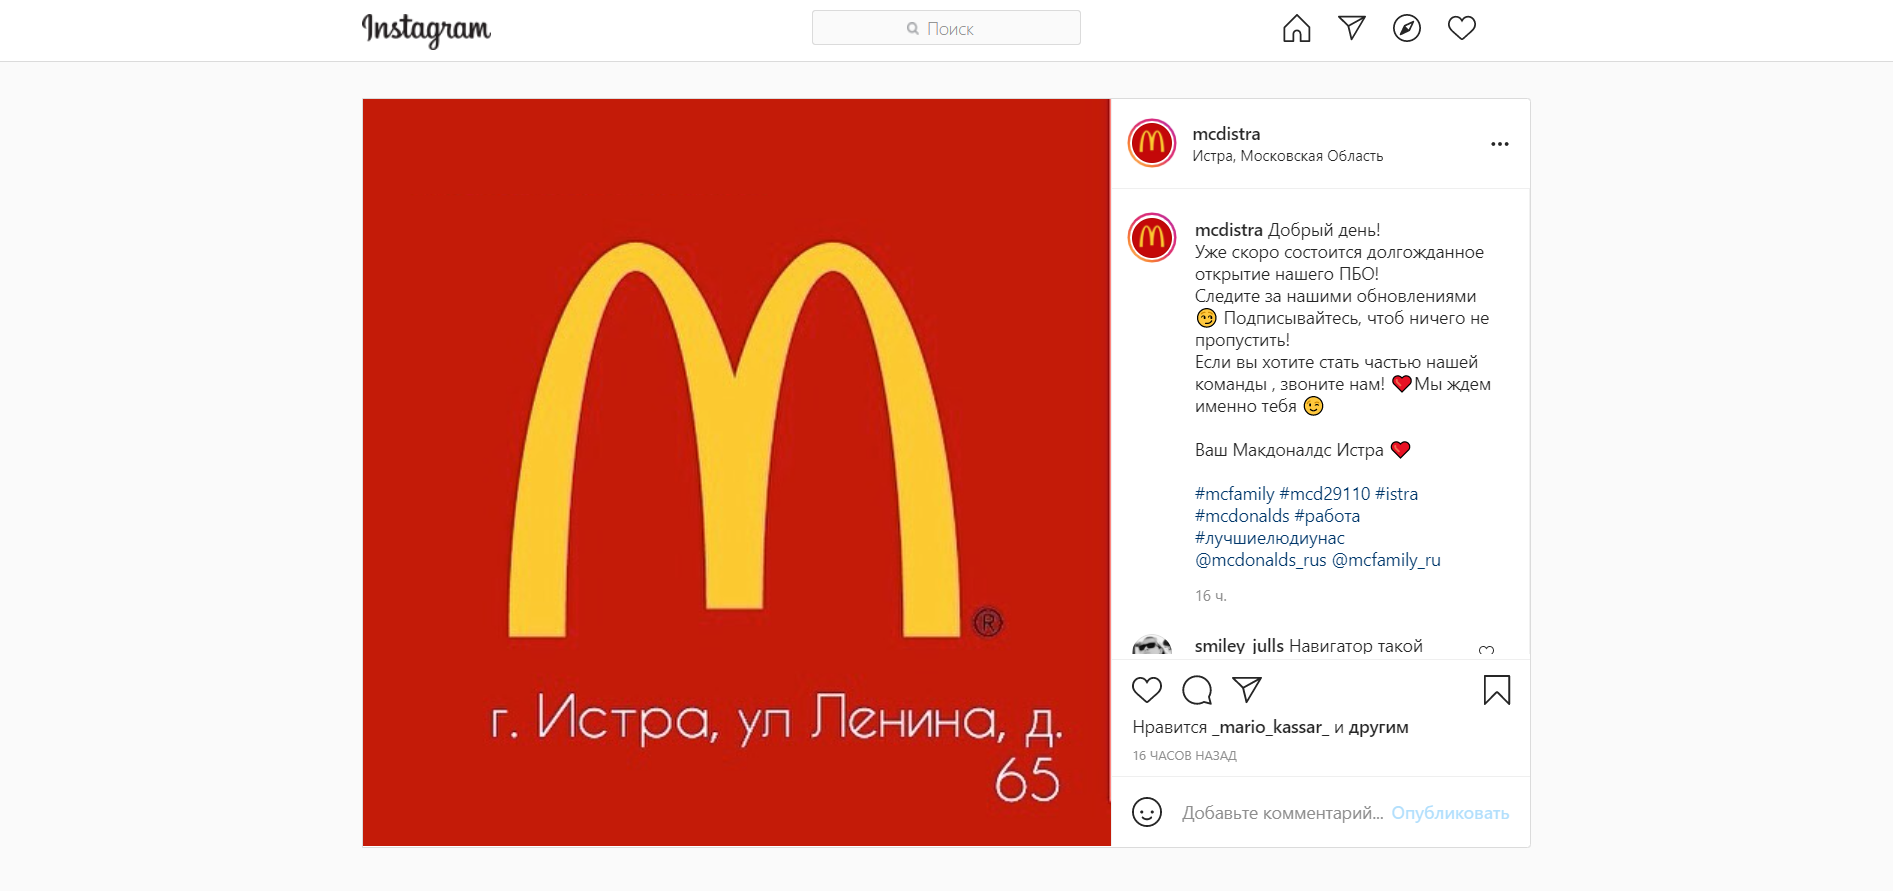Open hashtag #mcfamily
1893x894 pixels.
point(1234,494)
